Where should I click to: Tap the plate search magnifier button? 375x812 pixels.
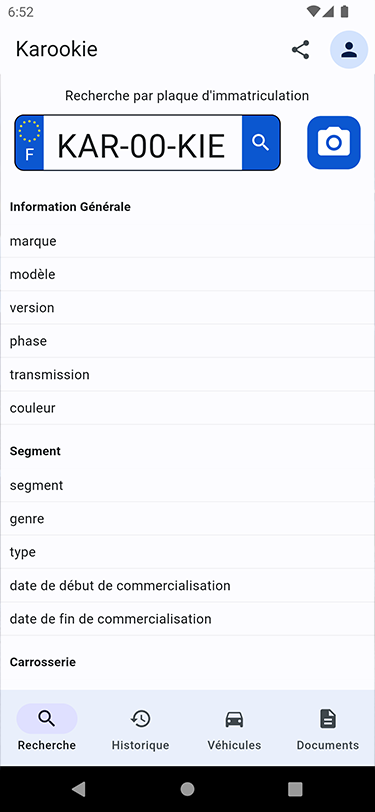[x=261, y=142]
